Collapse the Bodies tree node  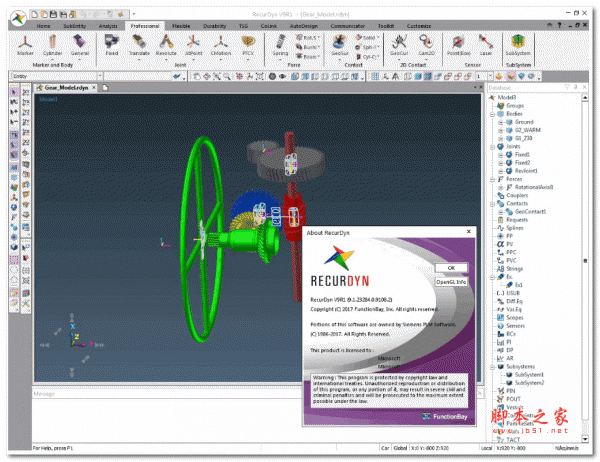(x=491, y=113)
